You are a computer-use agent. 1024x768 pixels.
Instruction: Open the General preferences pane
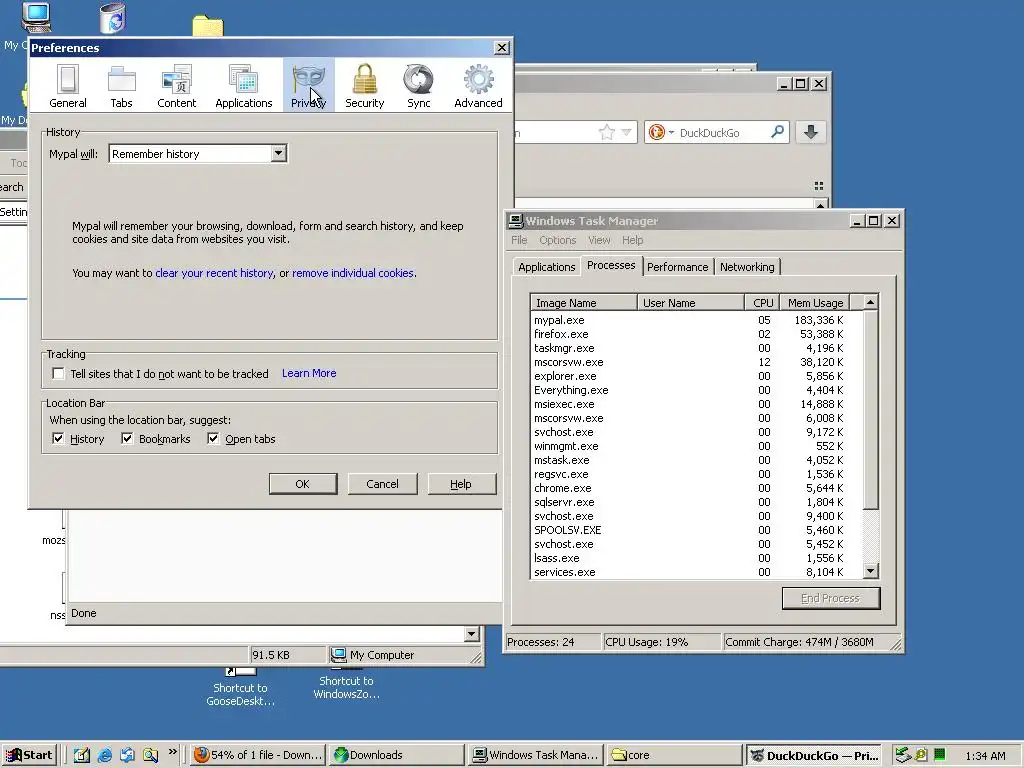coord(67,86)
